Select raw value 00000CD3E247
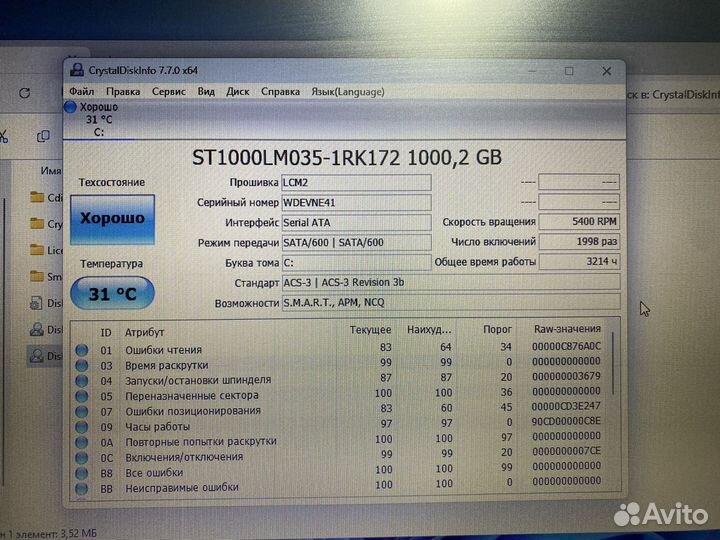The width and height of the screenshot is (720, 540). click(566, 406)
